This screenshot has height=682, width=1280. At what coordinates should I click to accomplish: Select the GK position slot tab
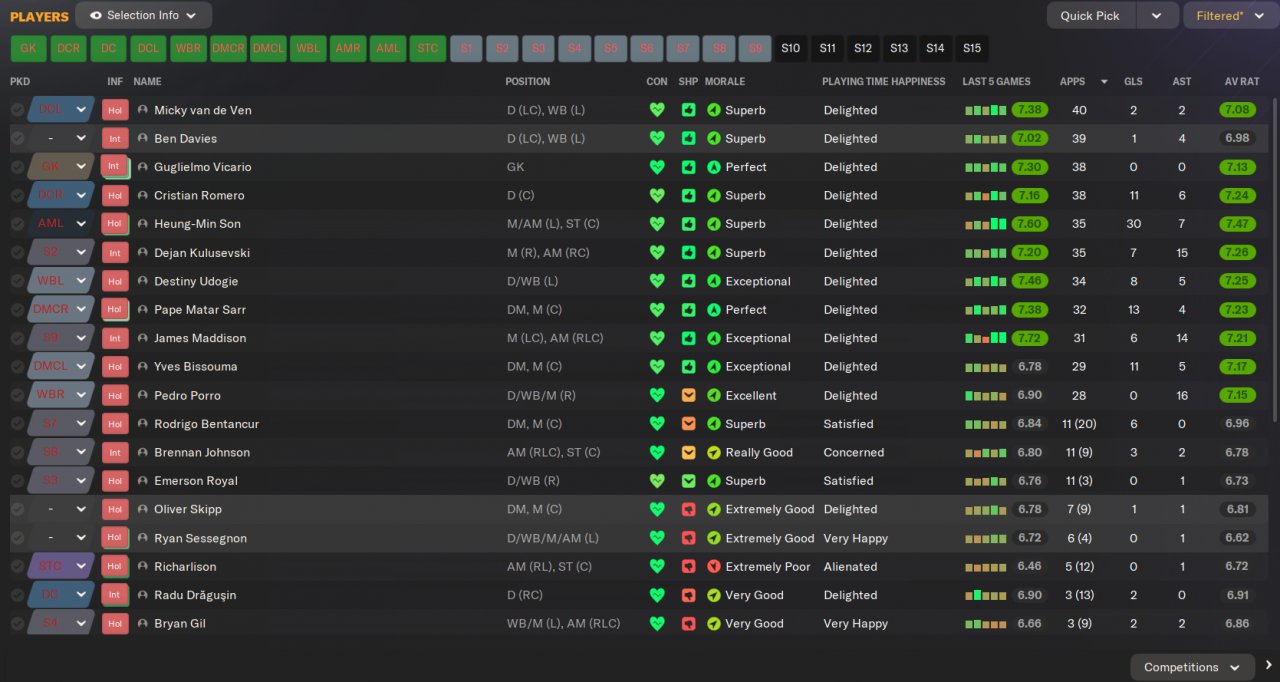coord(28,48)
